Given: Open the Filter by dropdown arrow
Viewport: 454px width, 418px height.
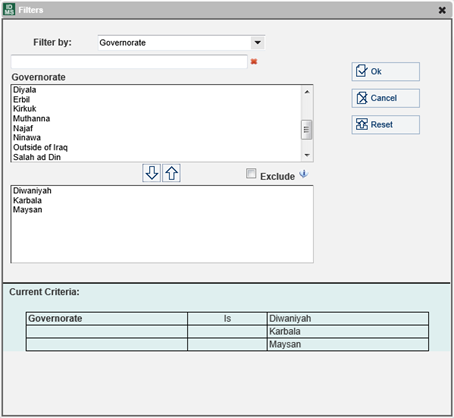Looking at the screenshot, I should point(258,43).
